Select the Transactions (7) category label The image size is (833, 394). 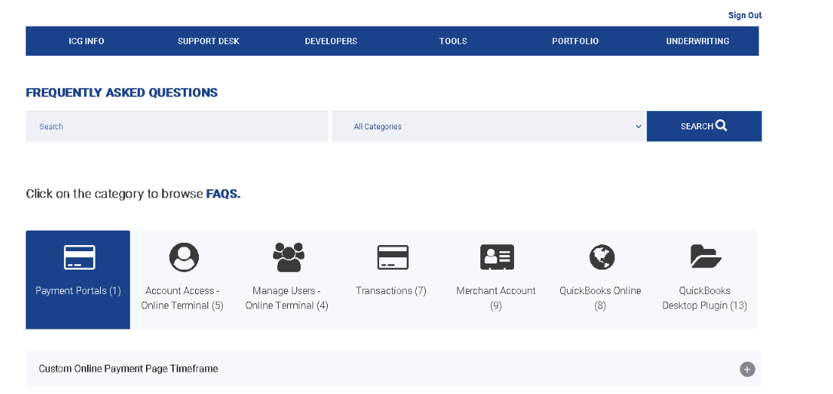tap(391, 291)
